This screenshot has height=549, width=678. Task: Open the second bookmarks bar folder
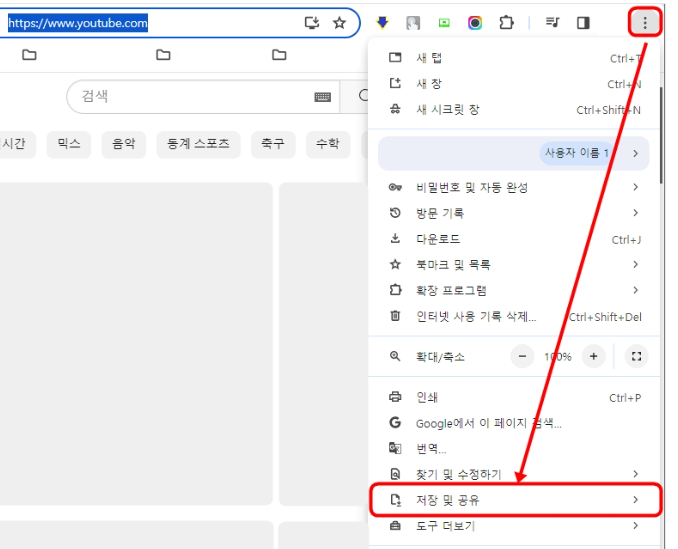(163, 55)
